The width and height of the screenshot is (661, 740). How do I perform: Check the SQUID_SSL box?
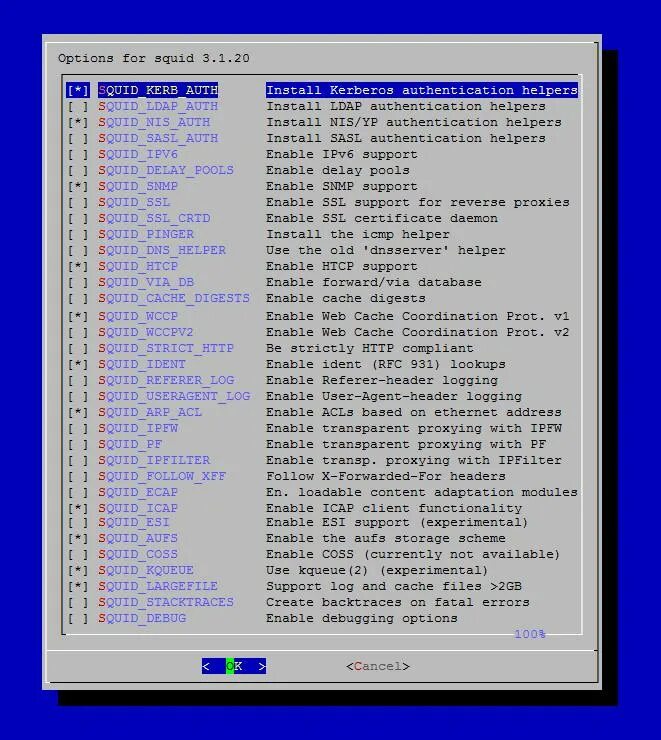click(78, 202)
